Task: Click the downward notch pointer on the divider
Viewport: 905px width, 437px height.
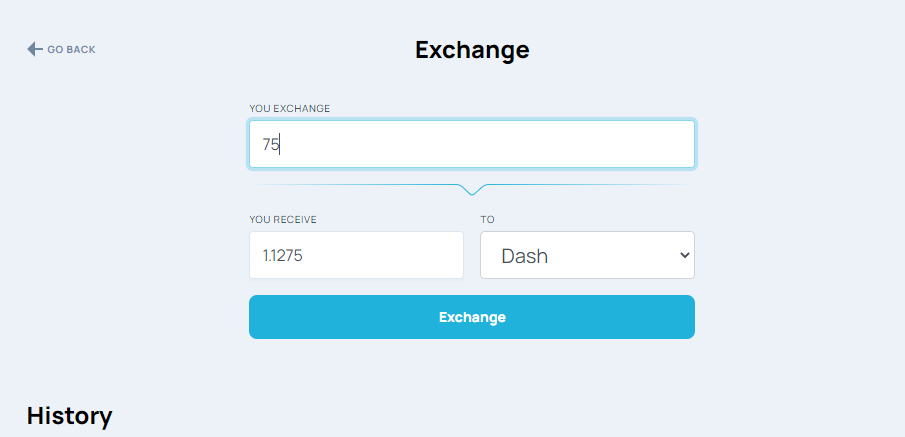Action: pos(472,189)
